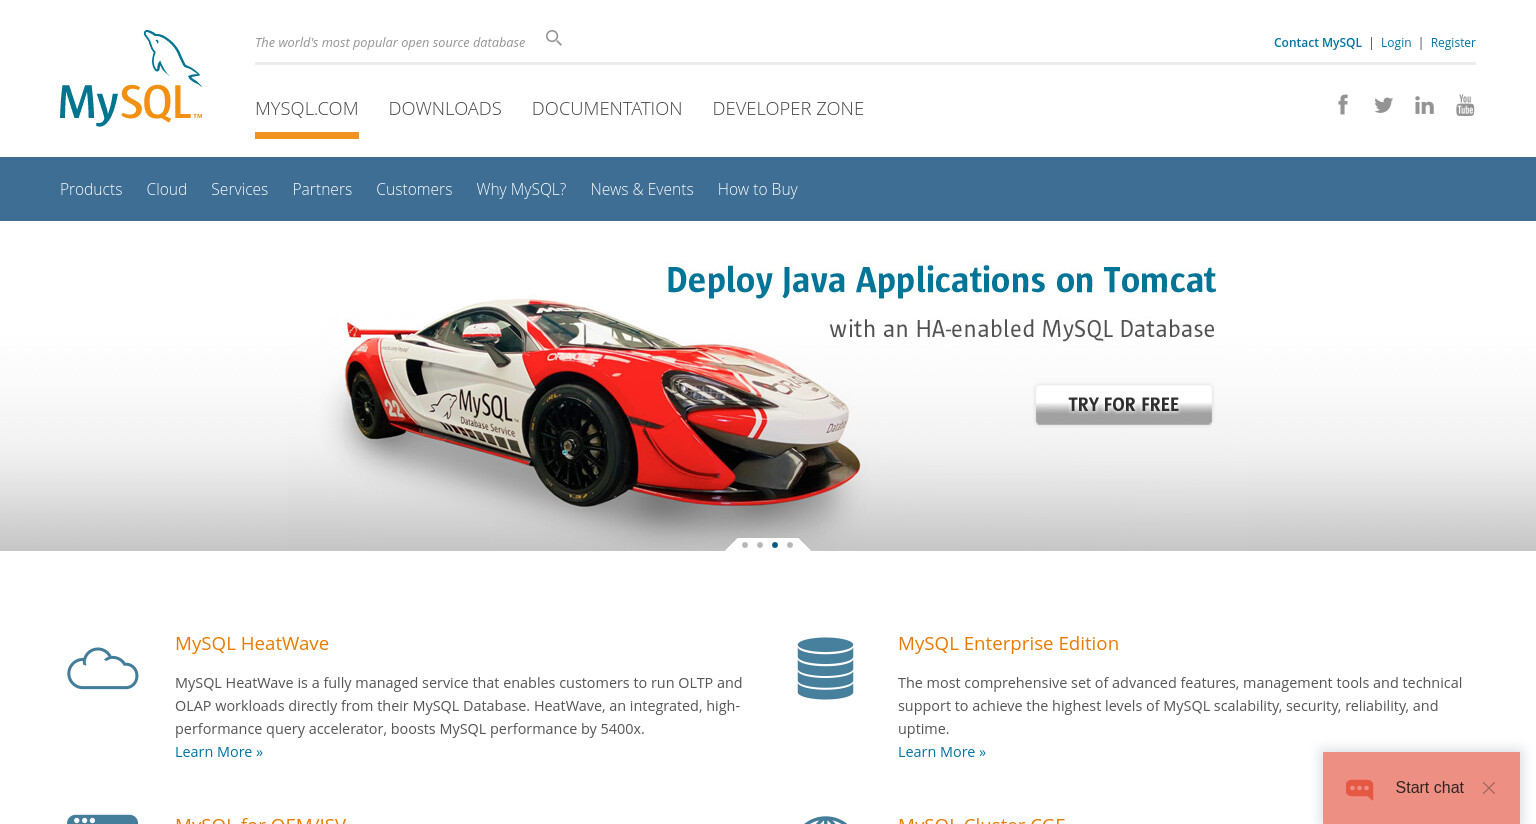Open the Twitter bird icon
The width and height of the screenshot is (1536, 824).
[1383, 105]
